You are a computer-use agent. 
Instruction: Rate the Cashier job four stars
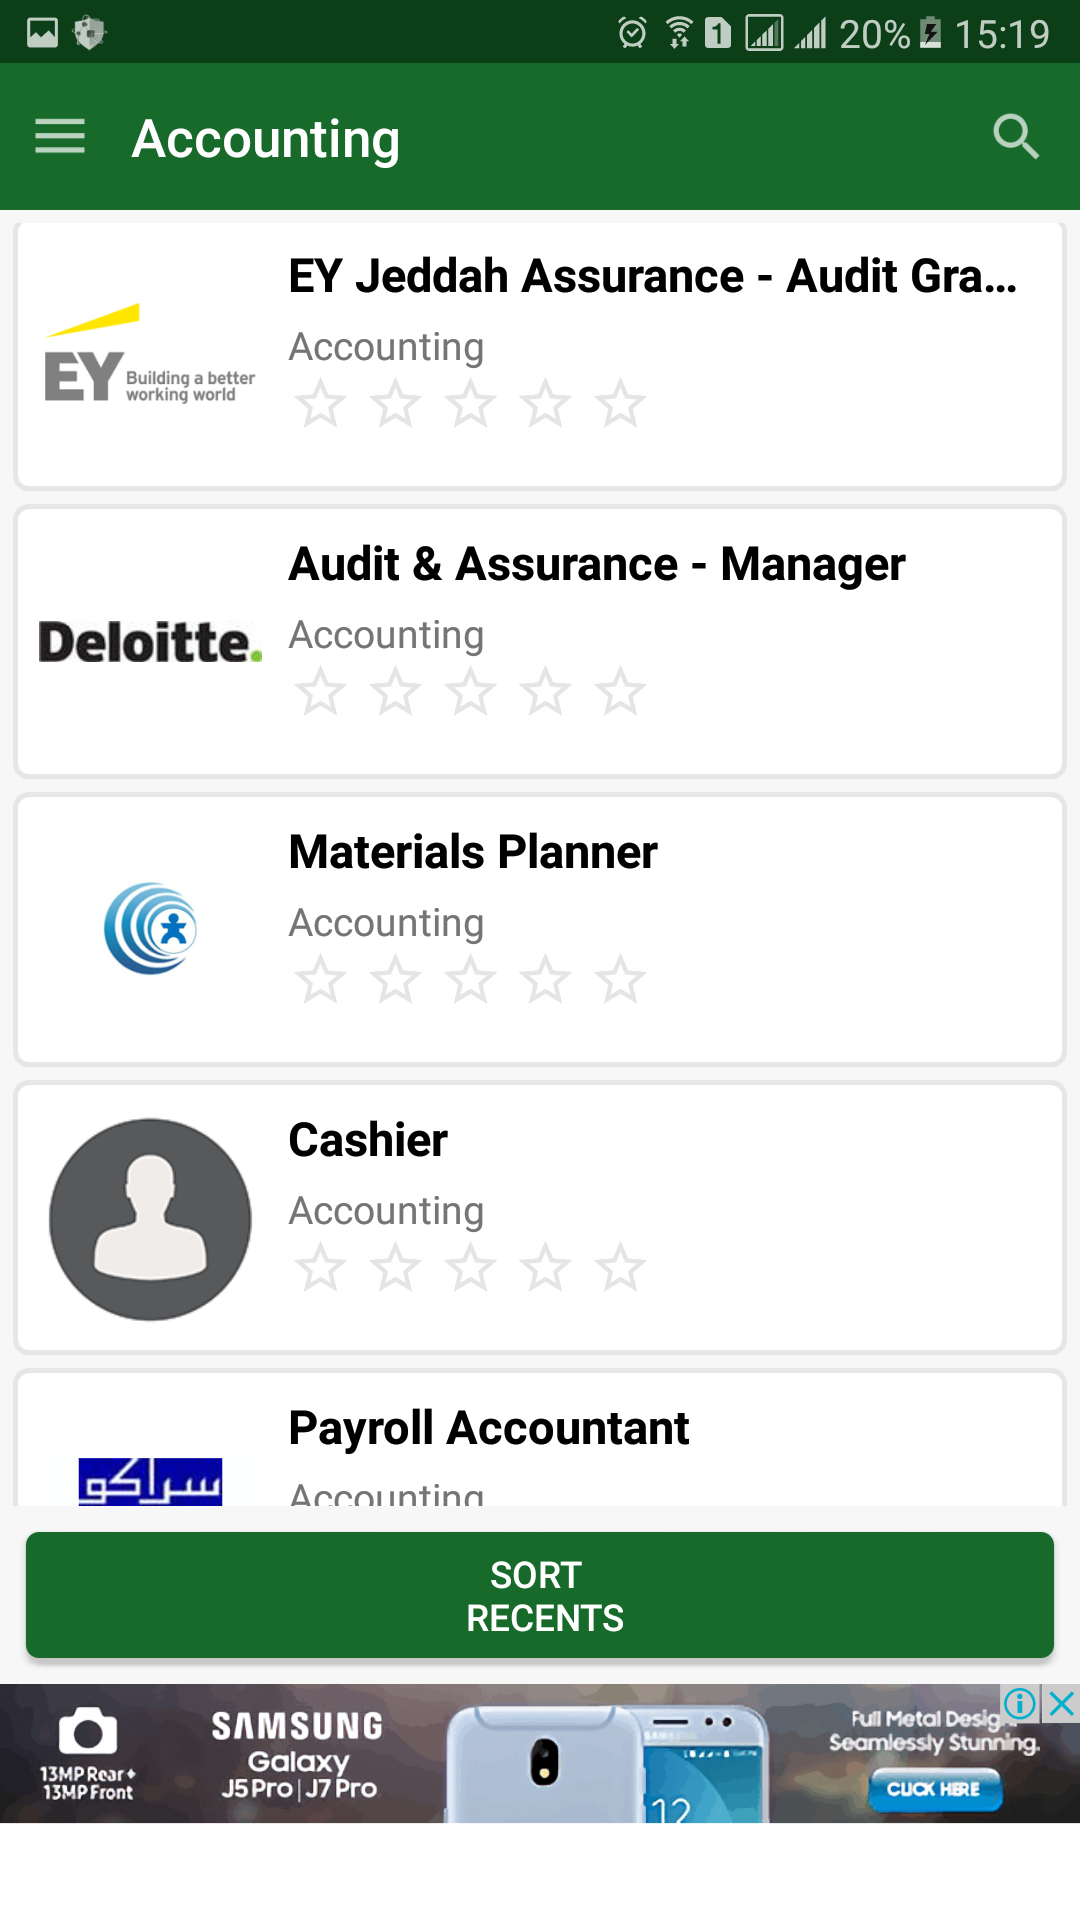pyautogui.click(x=545, y=1267)
